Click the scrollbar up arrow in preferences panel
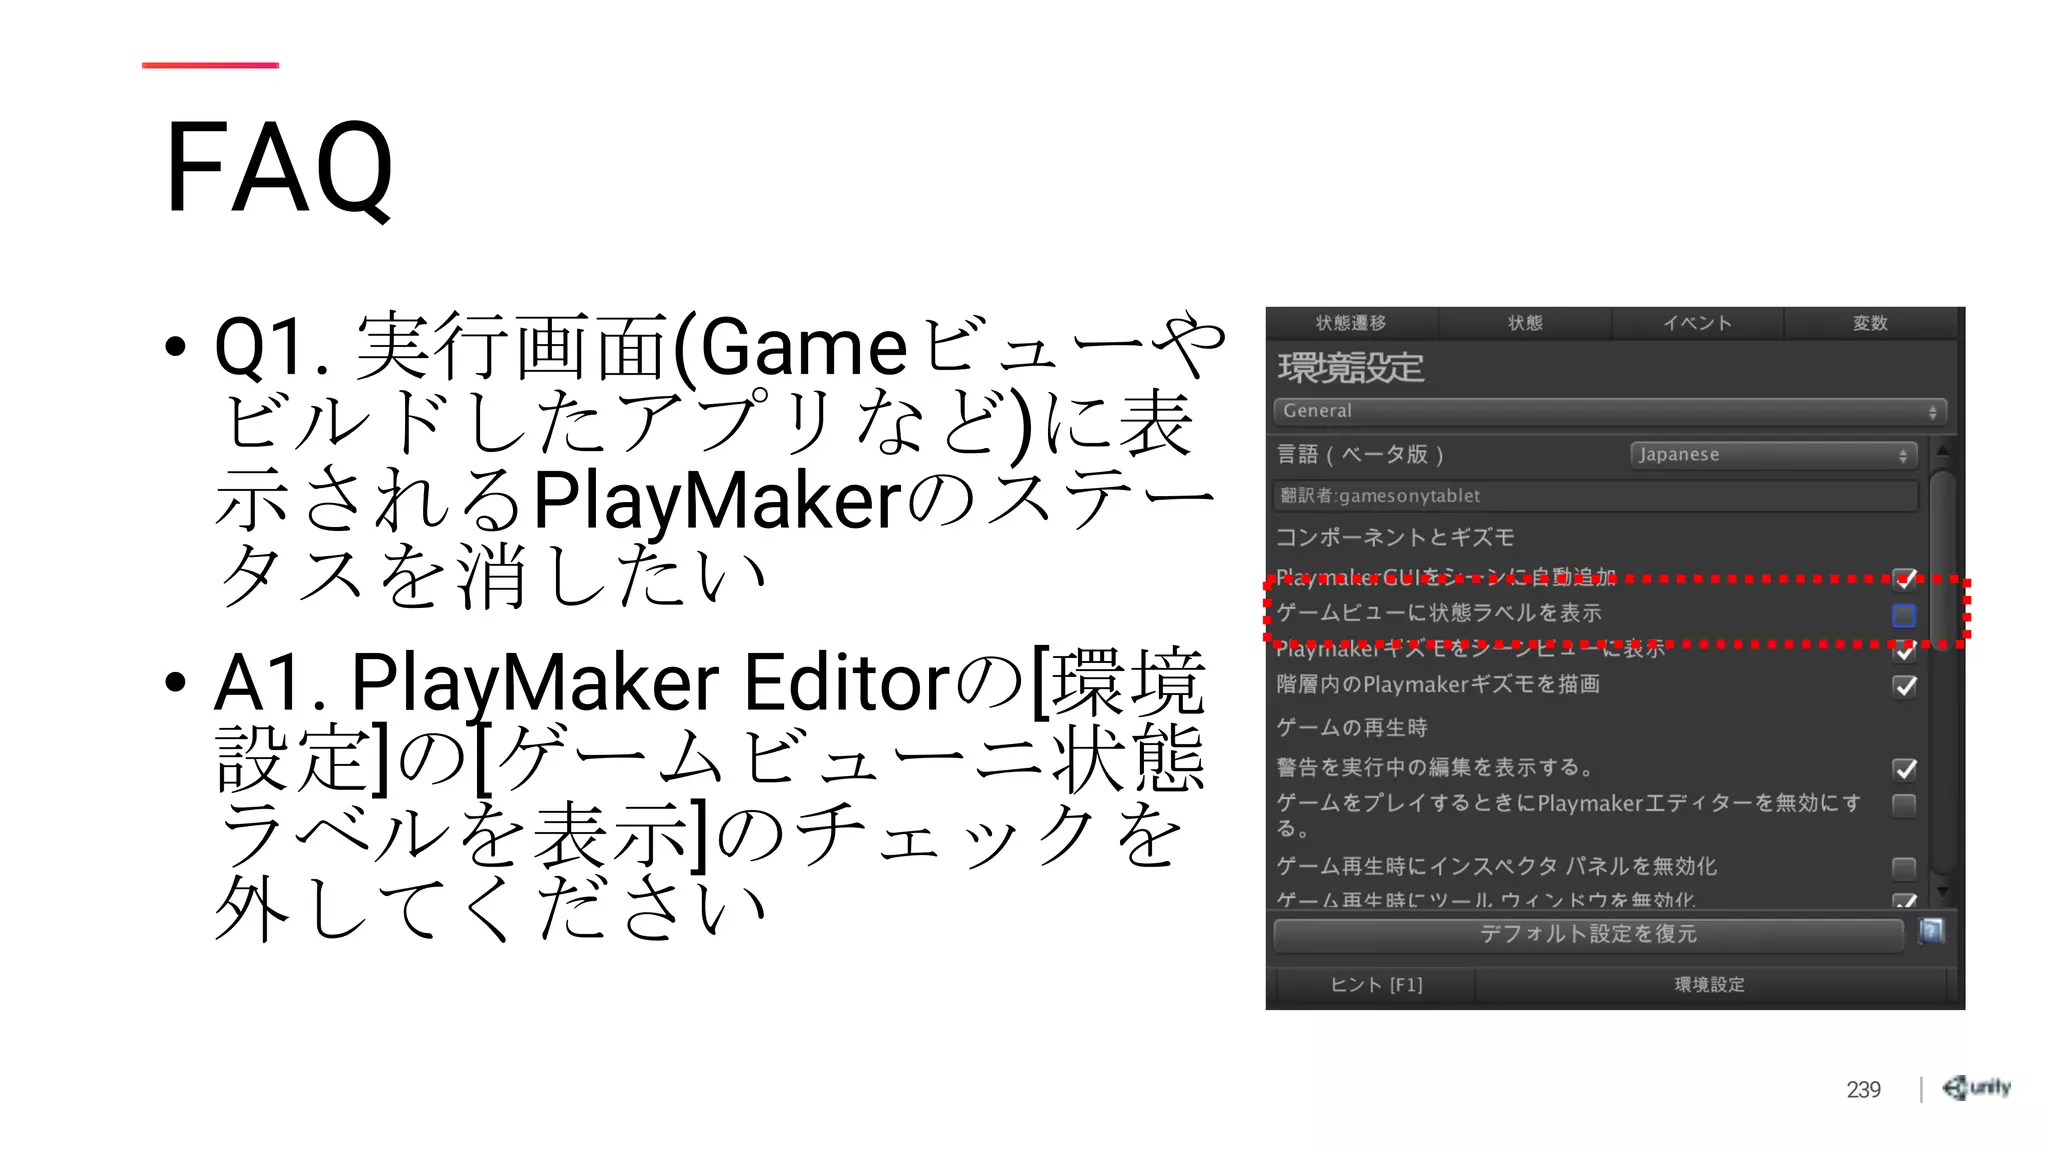The image size is (2048, 1152). tap(1942, 452)
